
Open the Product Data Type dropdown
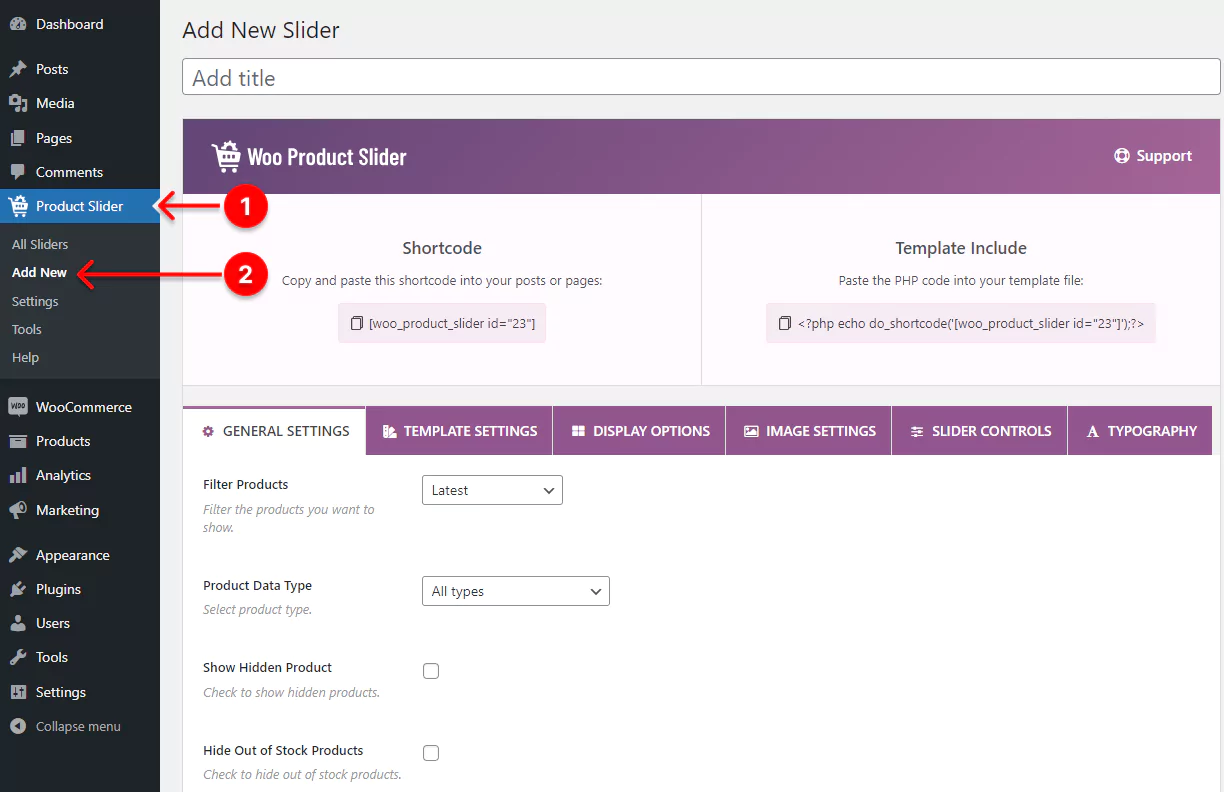pyautogui.click(x=516, y=591)
